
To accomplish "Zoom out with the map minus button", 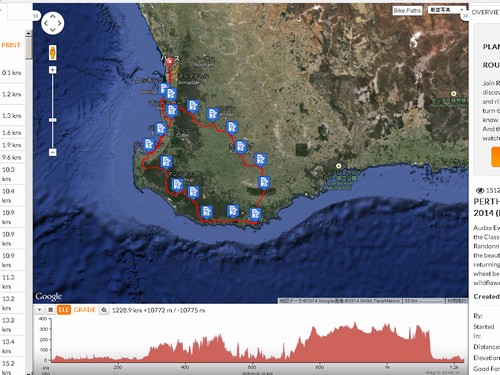I will [53, 152].
